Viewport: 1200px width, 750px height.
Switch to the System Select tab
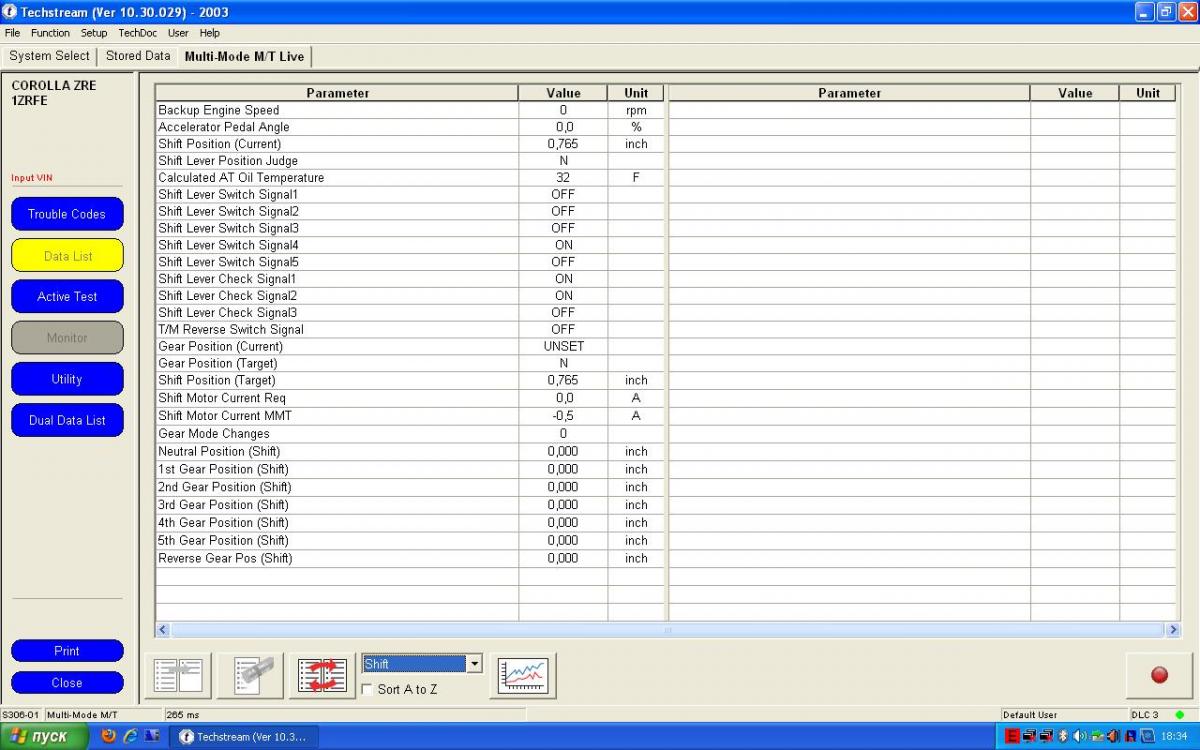(49, 56)
